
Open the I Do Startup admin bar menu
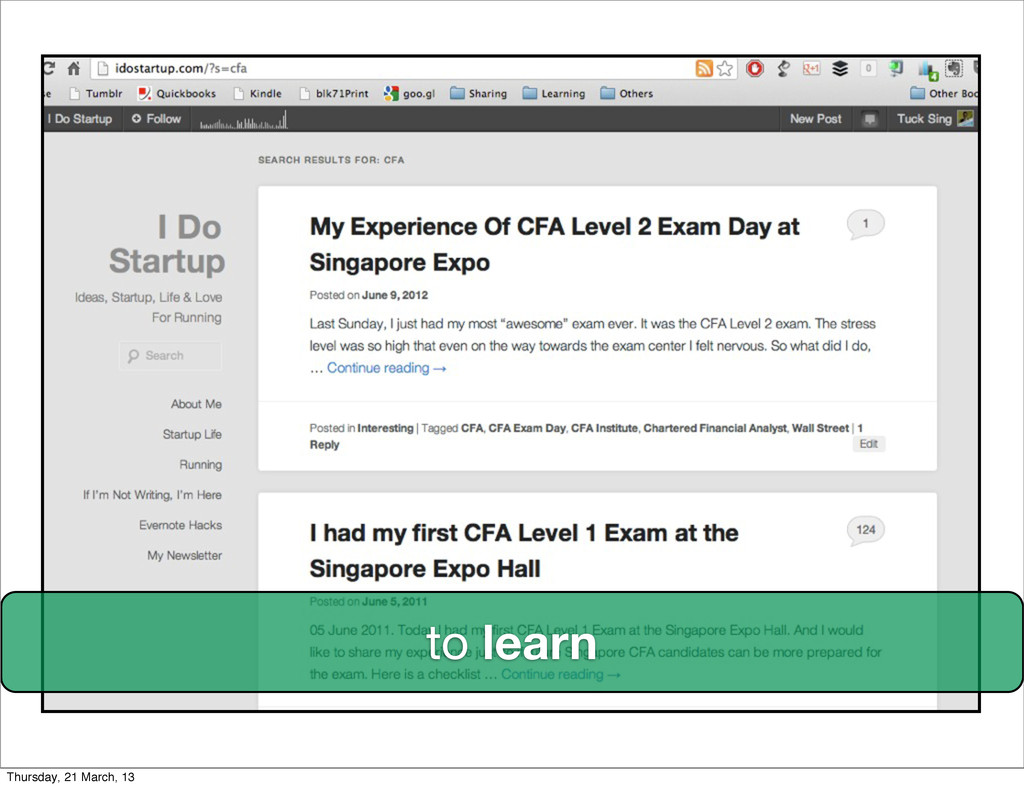pos(80,119)
